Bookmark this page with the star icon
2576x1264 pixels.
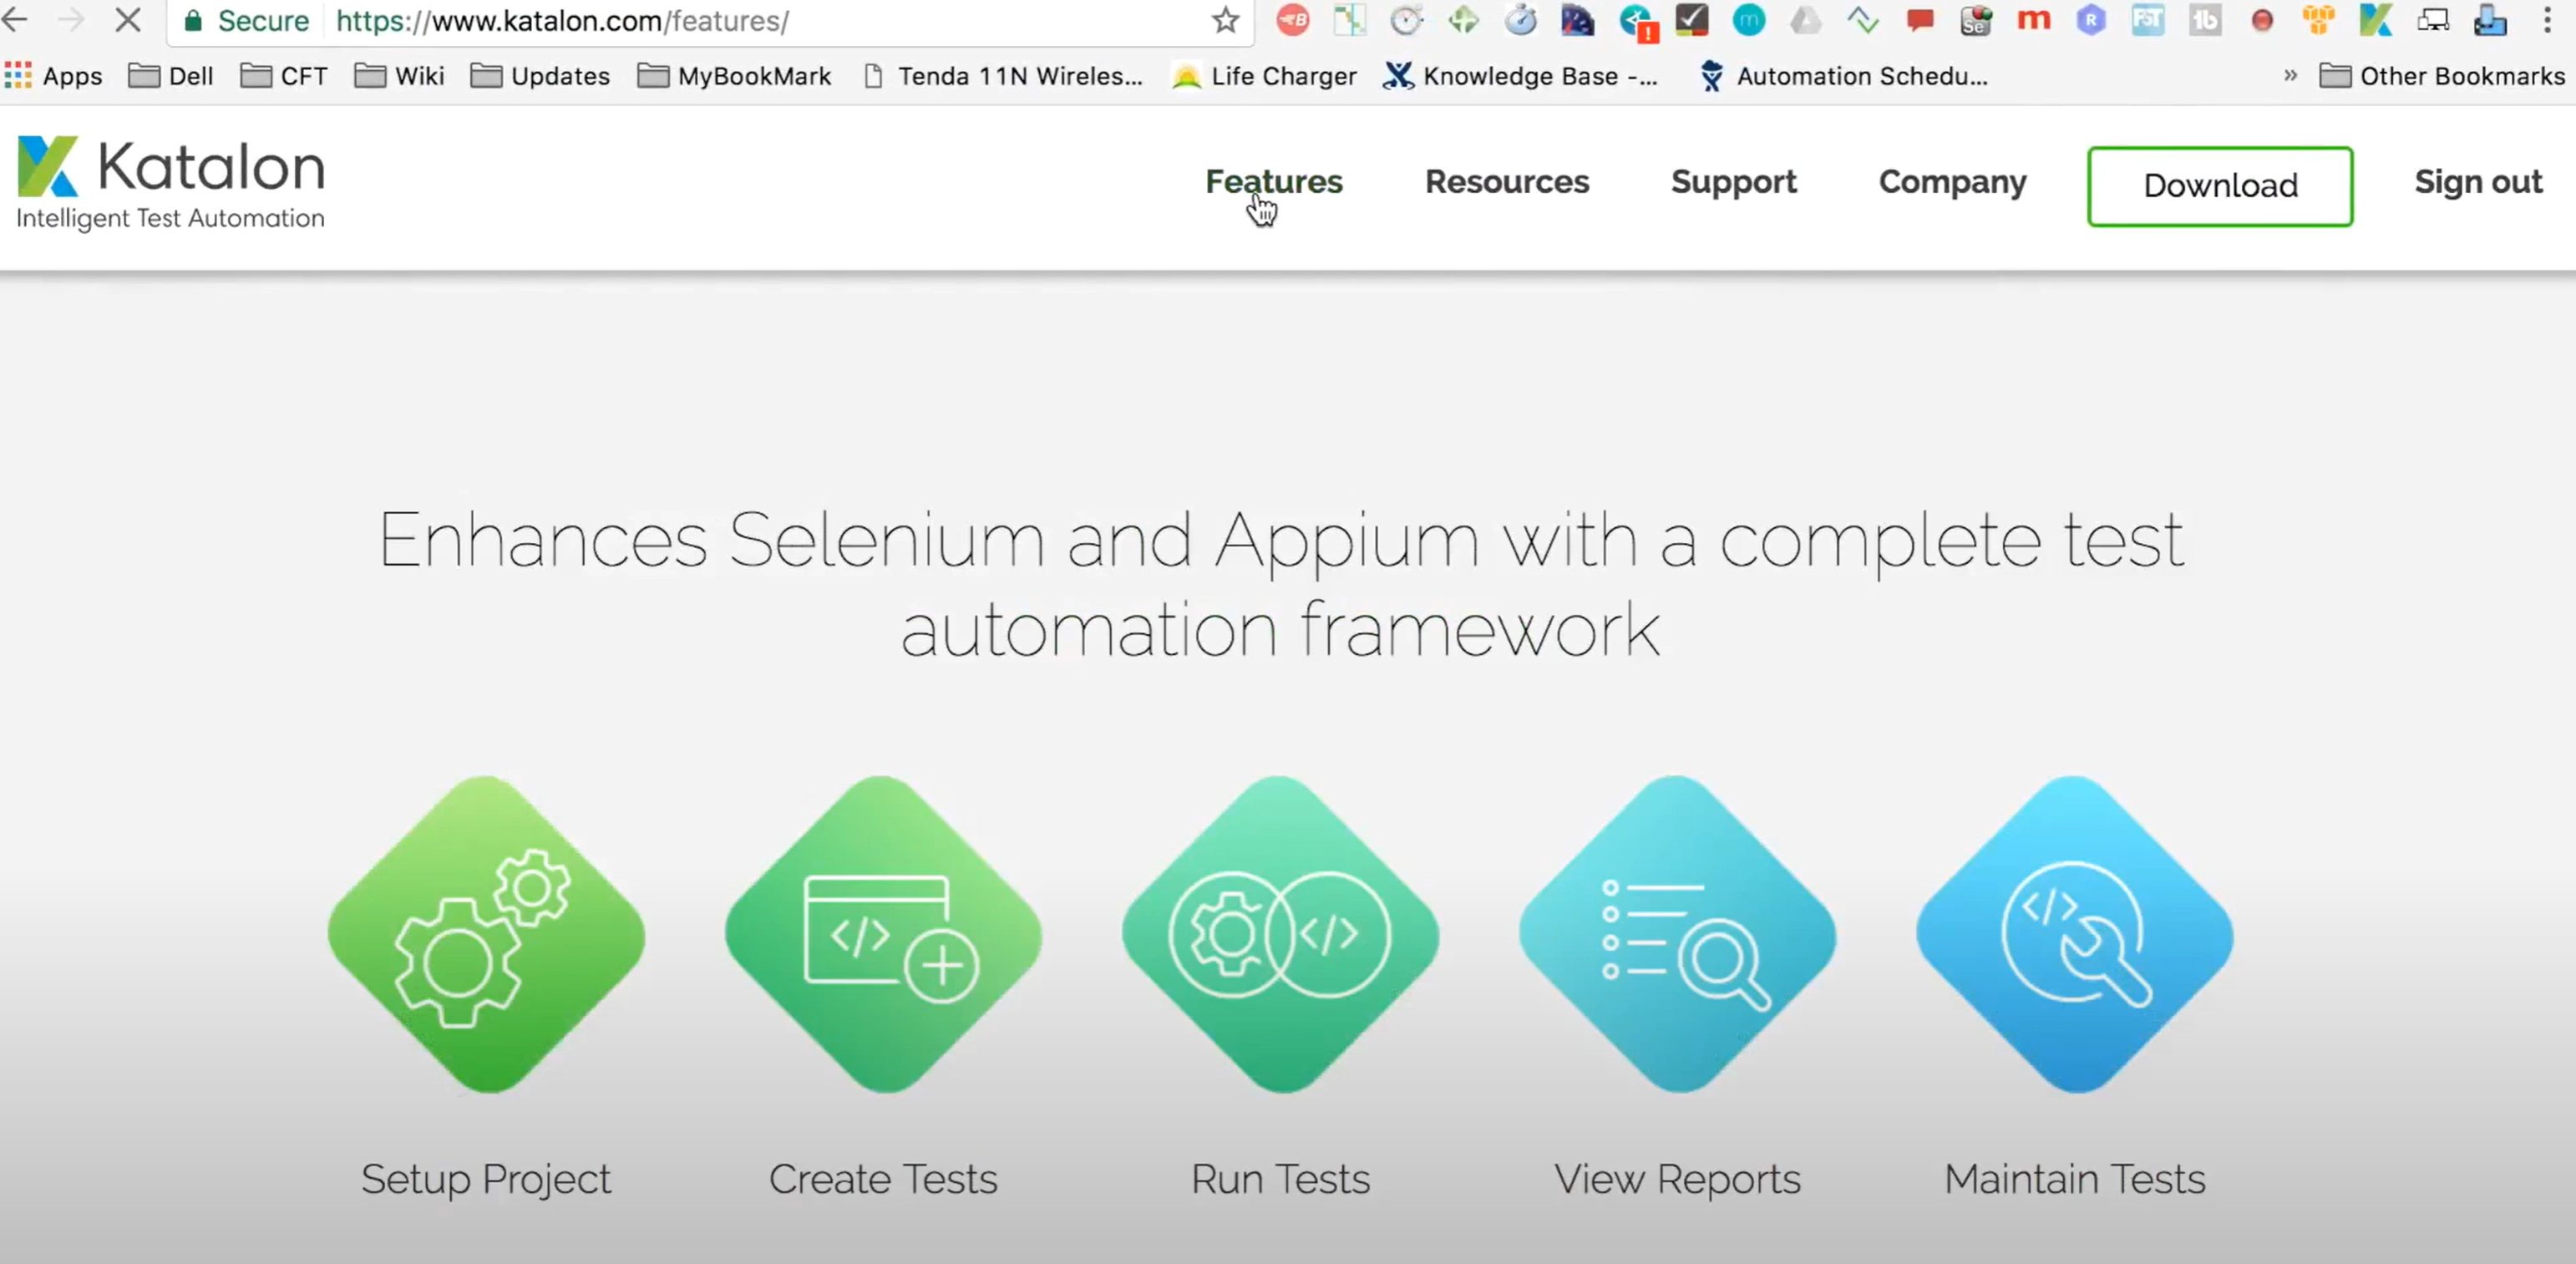tap(1225, 20)
